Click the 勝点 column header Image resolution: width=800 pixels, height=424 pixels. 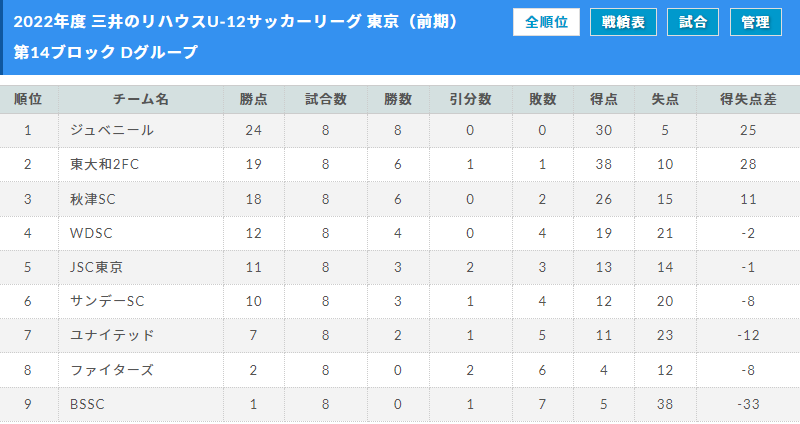click(254, 99)
